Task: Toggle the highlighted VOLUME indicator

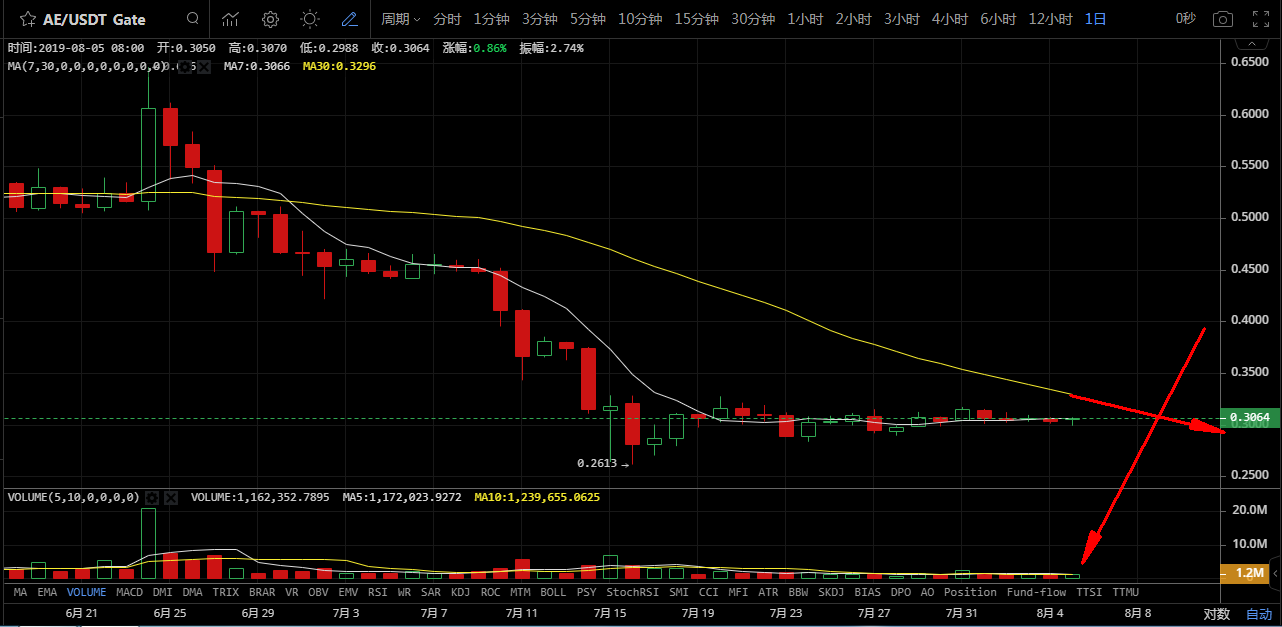Action: click(86, 592)
